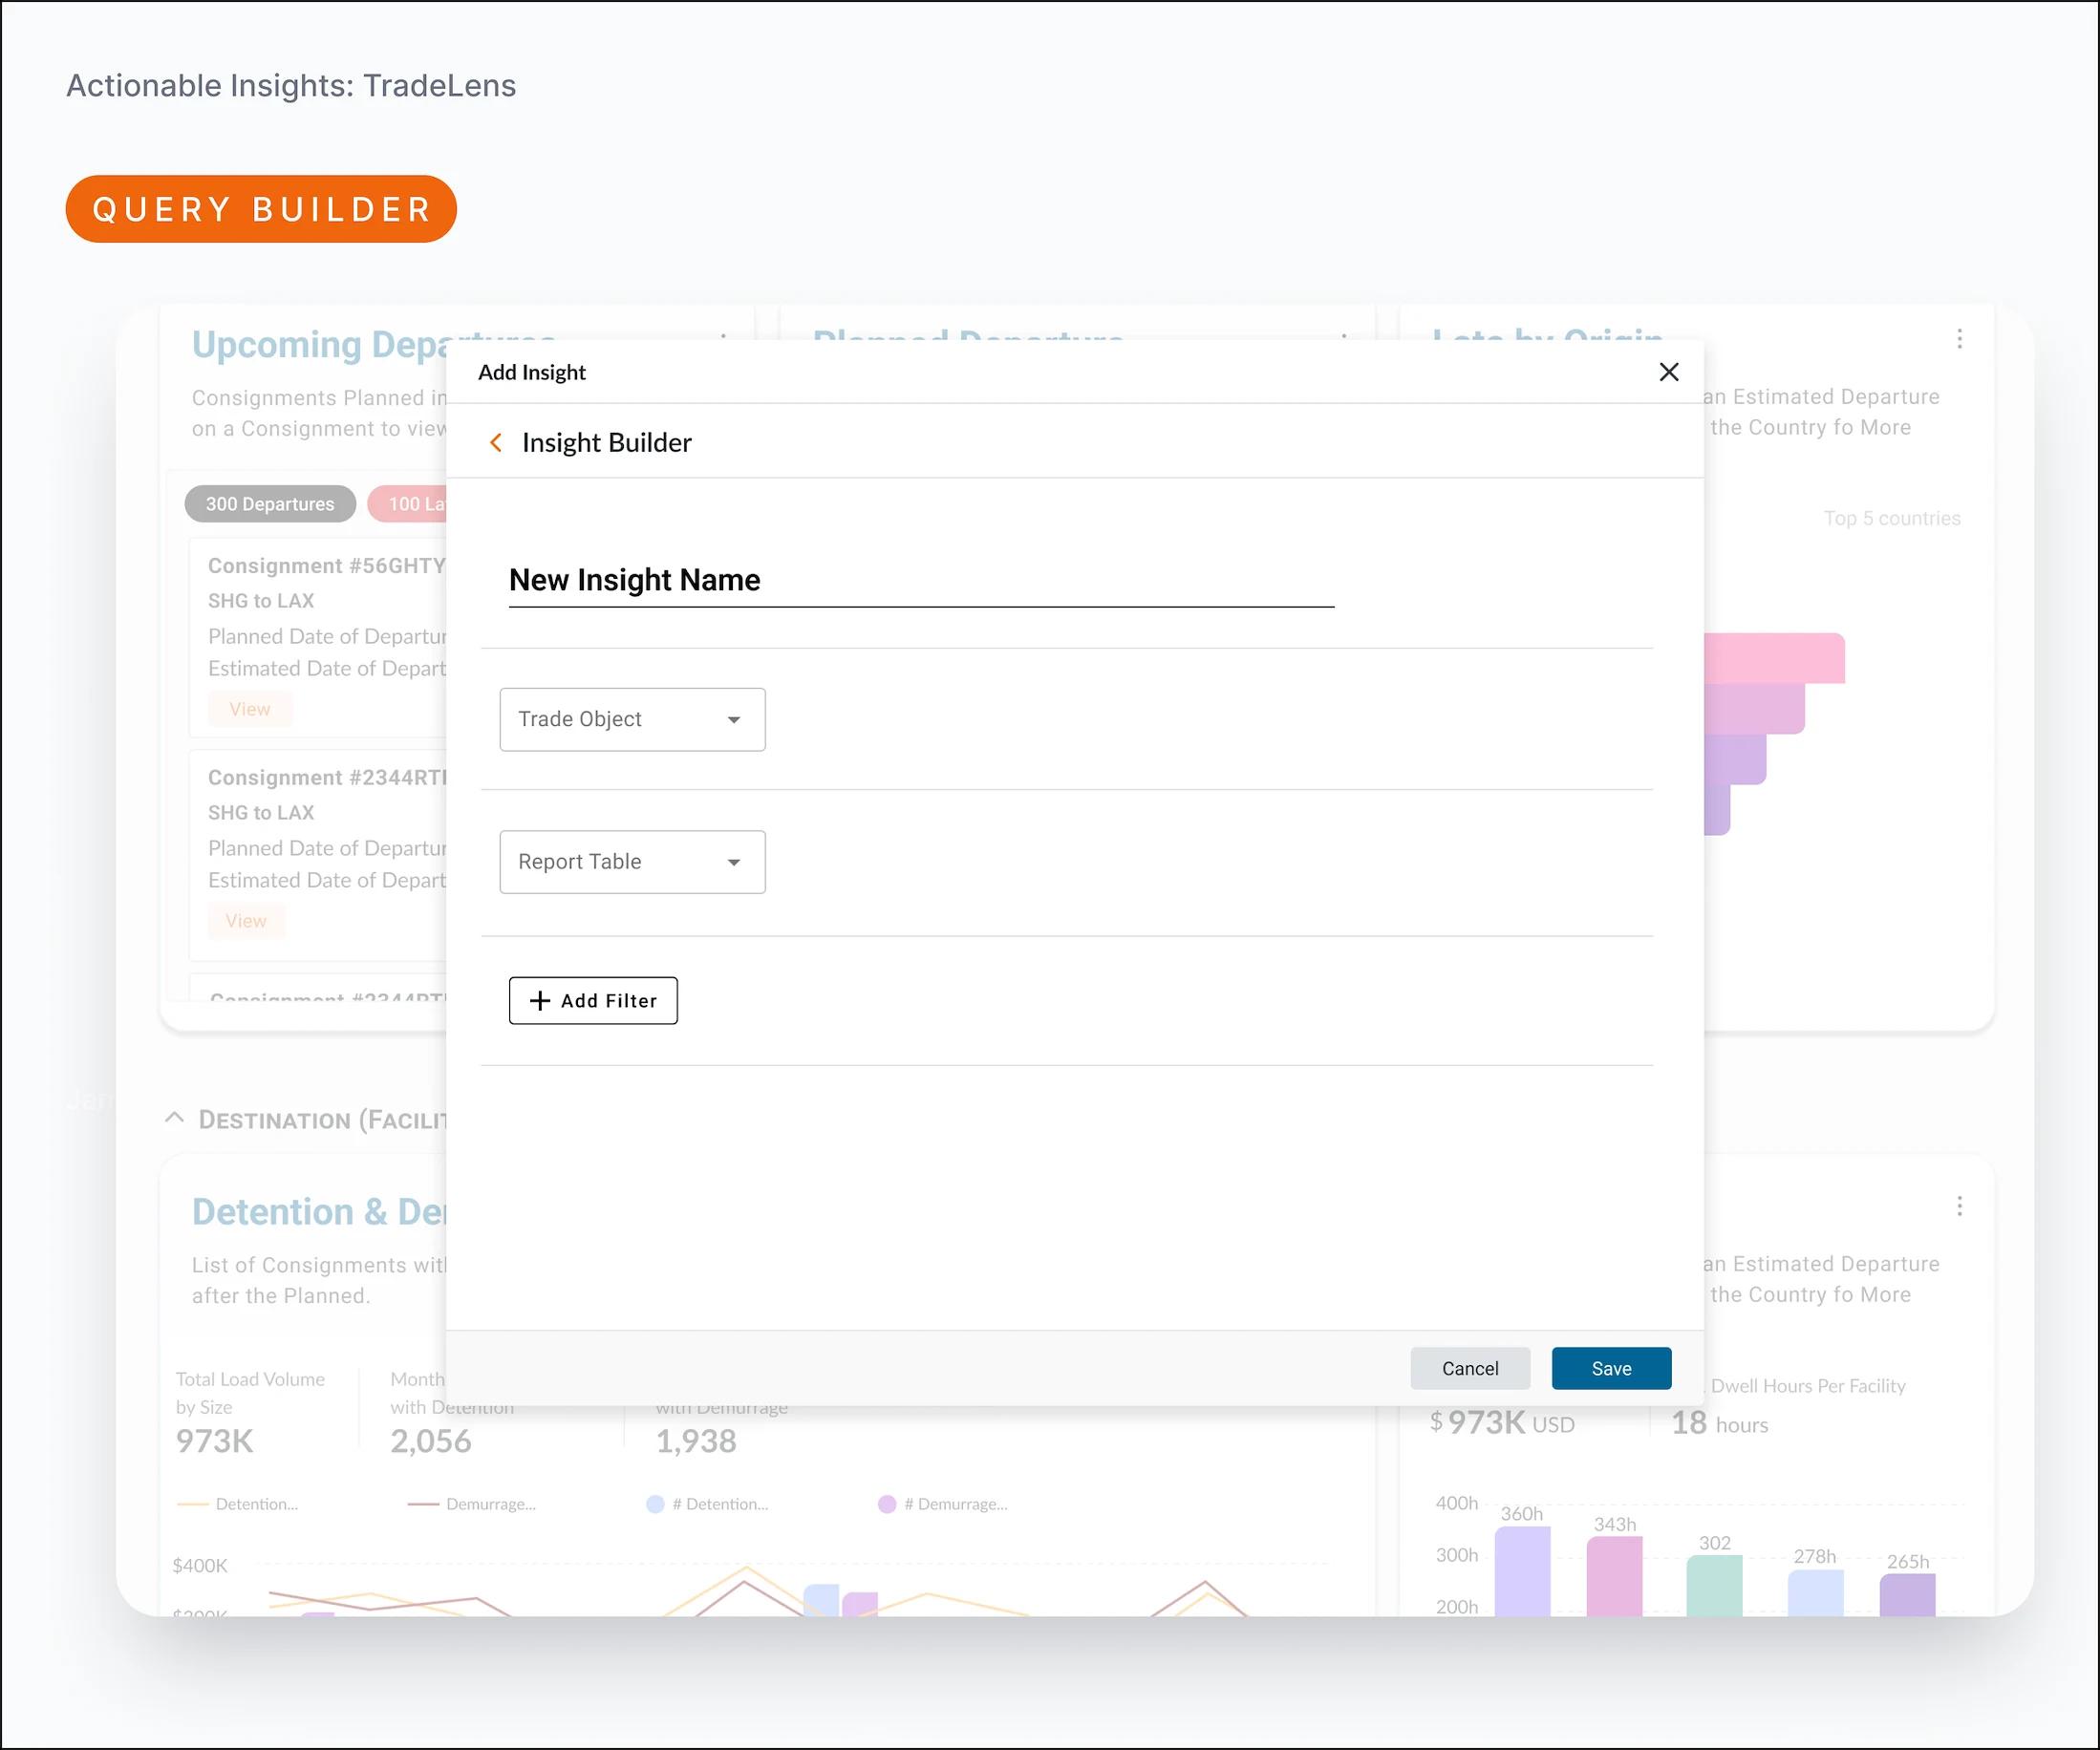Screen dimensions: 2100x1750
Task: Click the 973K Total Load Volume value
Action: (215, 1441)
